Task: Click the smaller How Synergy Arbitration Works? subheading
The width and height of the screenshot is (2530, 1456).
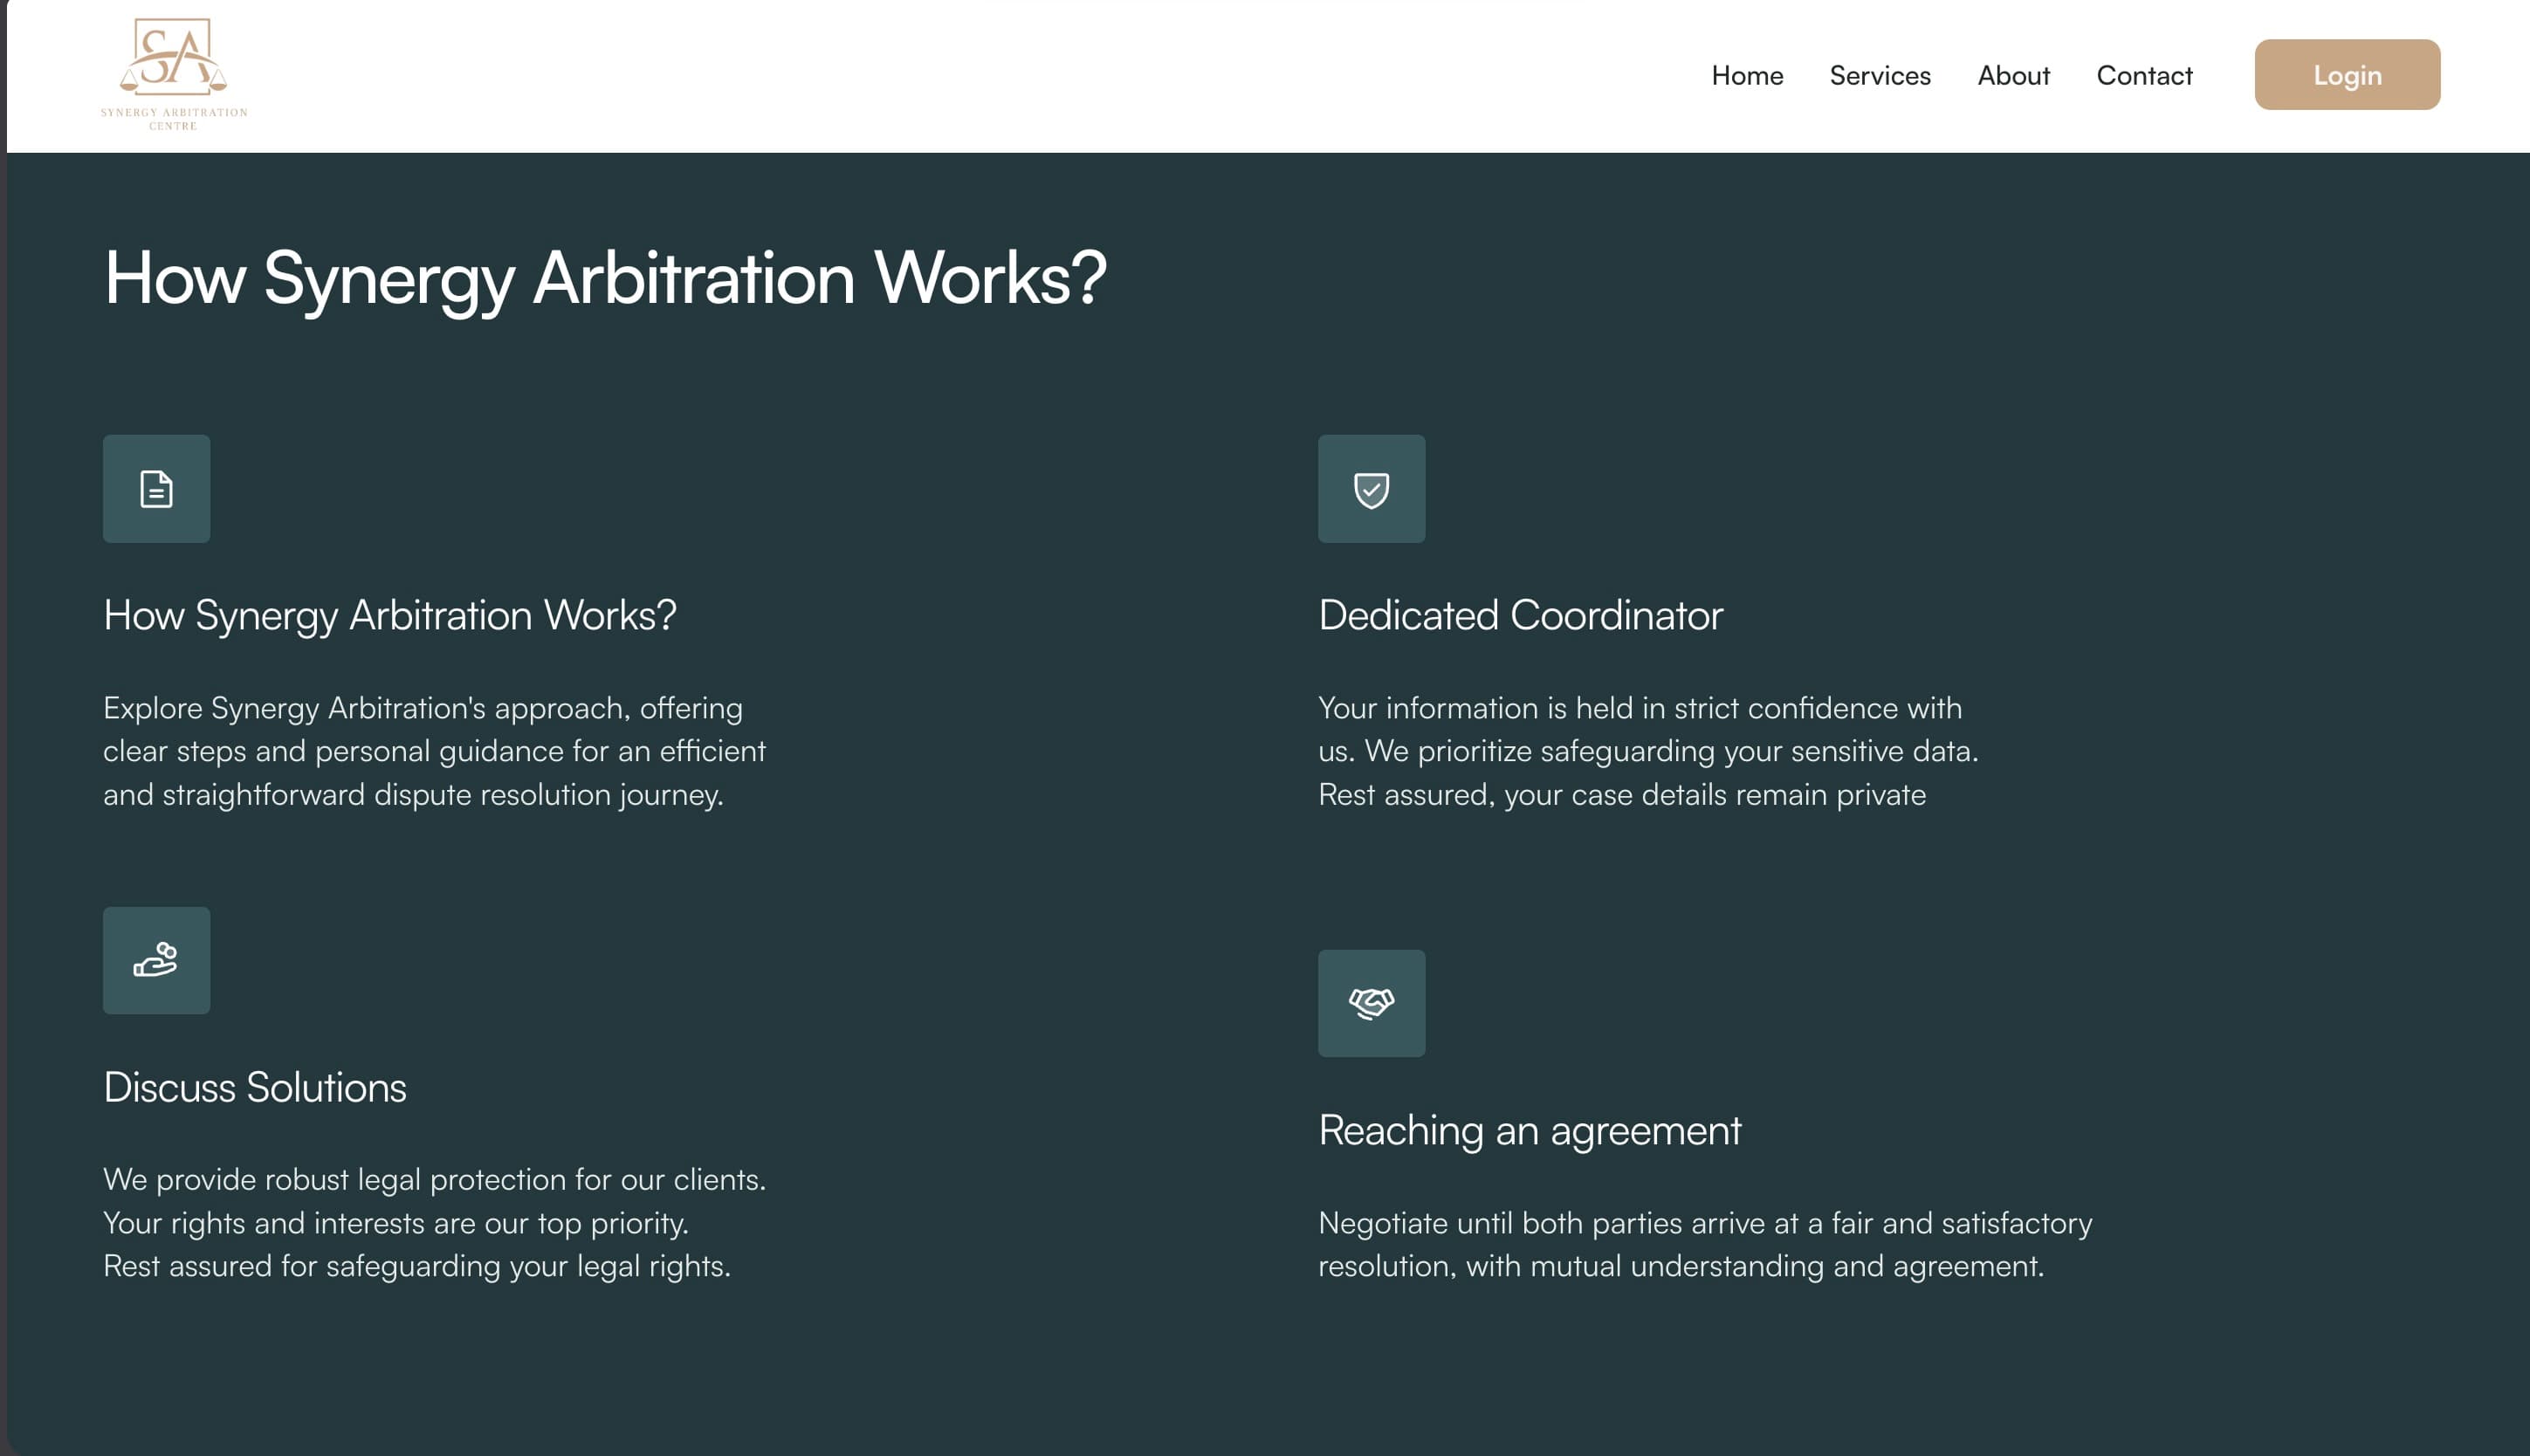Action: [x=390, y=615]
